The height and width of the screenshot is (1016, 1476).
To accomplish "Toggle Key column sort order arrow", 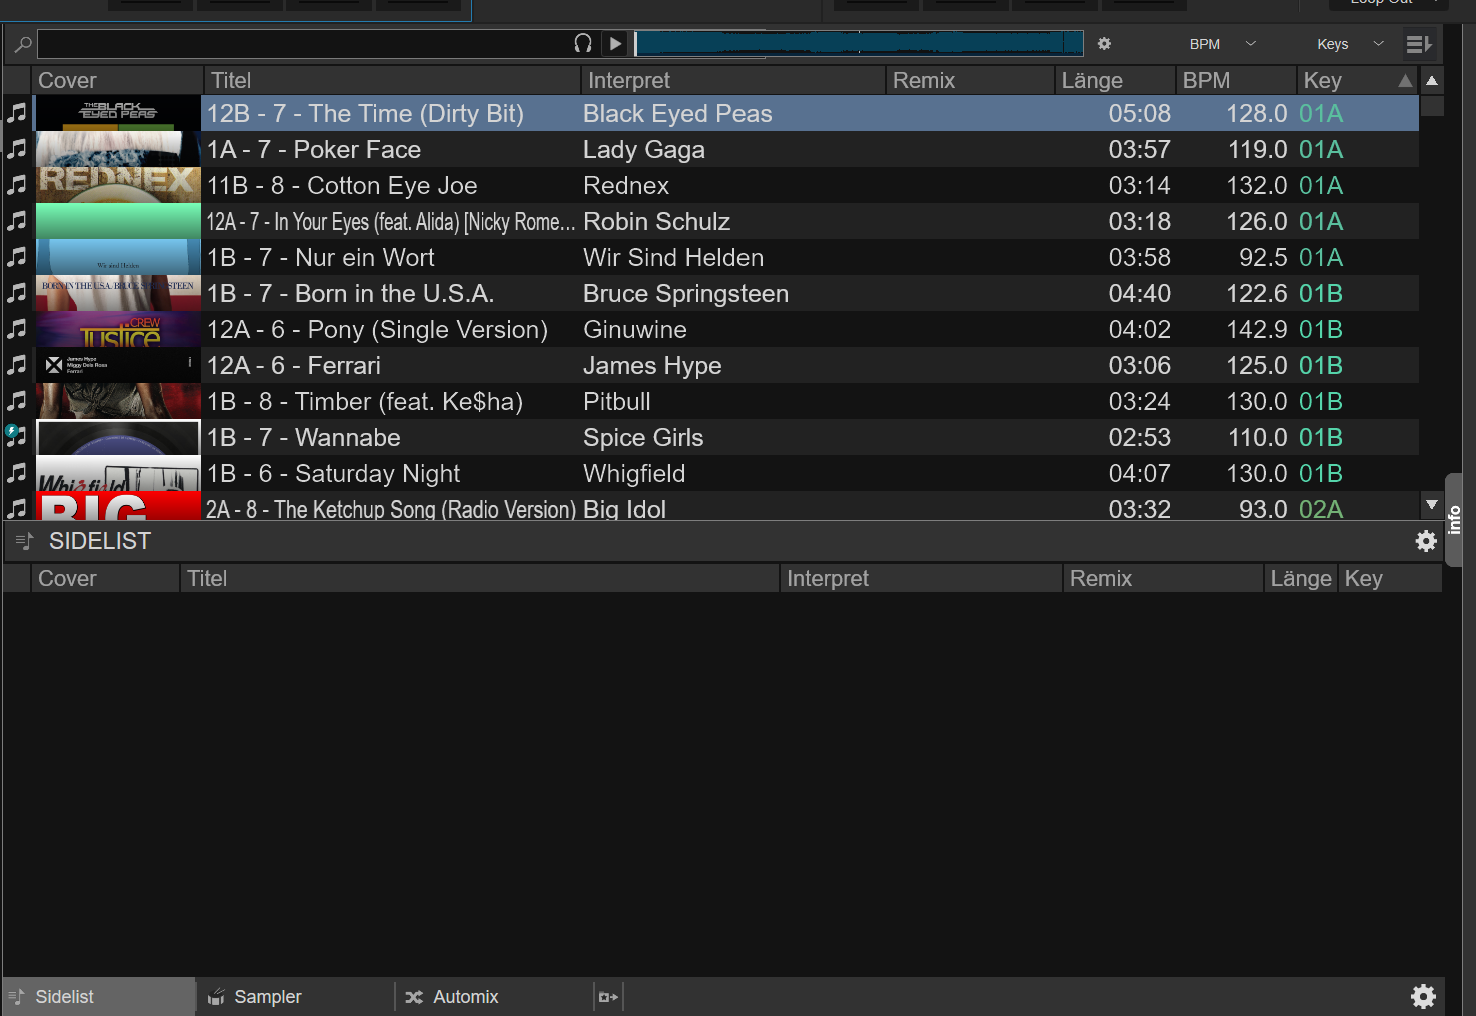I will (x=1406, y=80).
